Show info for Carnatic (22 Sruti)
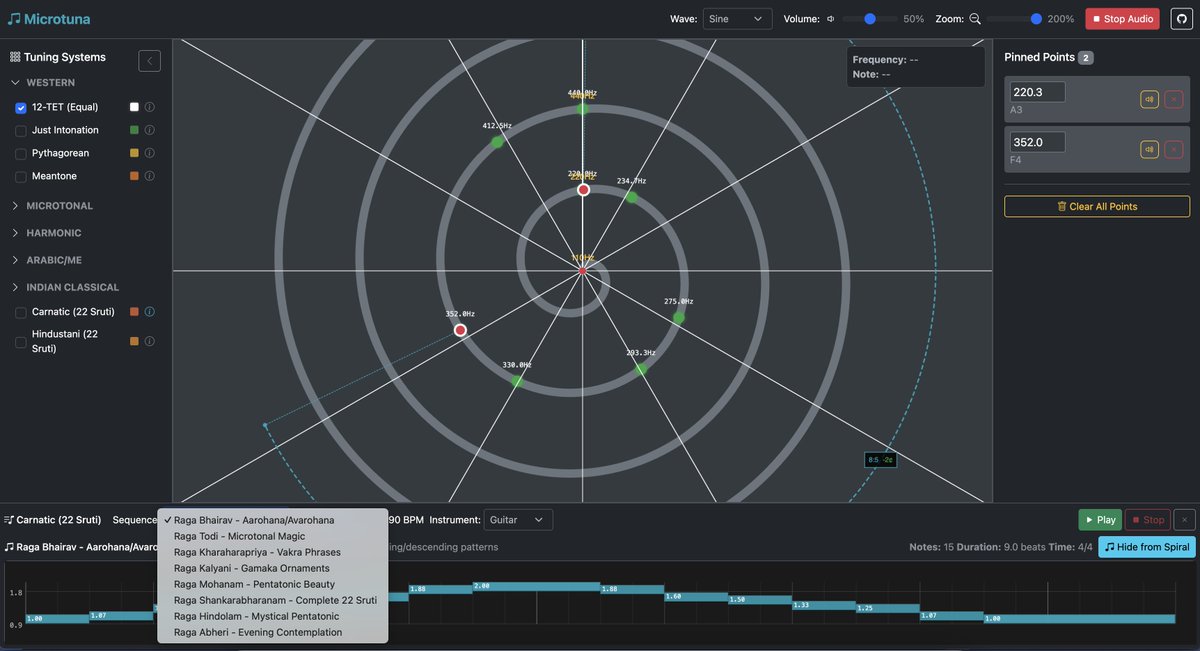1200x651 pixels. 149,312
